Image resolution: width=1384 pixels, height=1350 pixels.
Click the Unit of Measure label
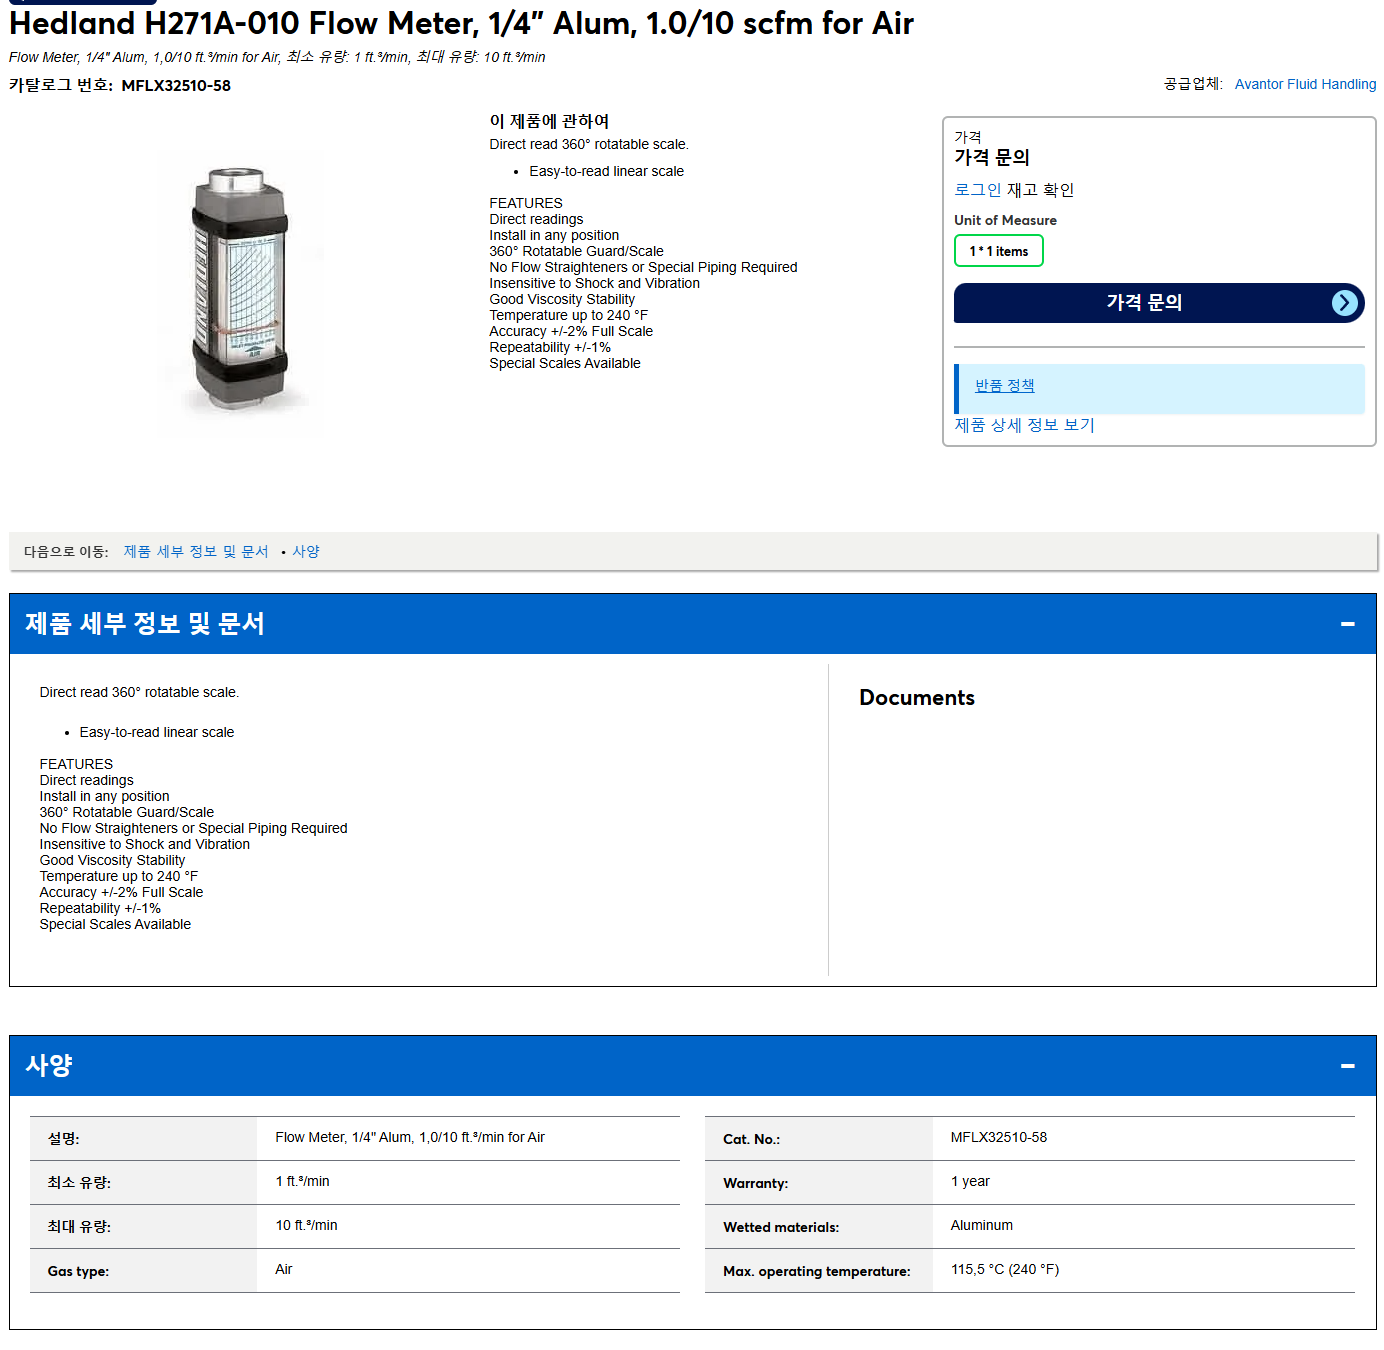(1005, 221)
